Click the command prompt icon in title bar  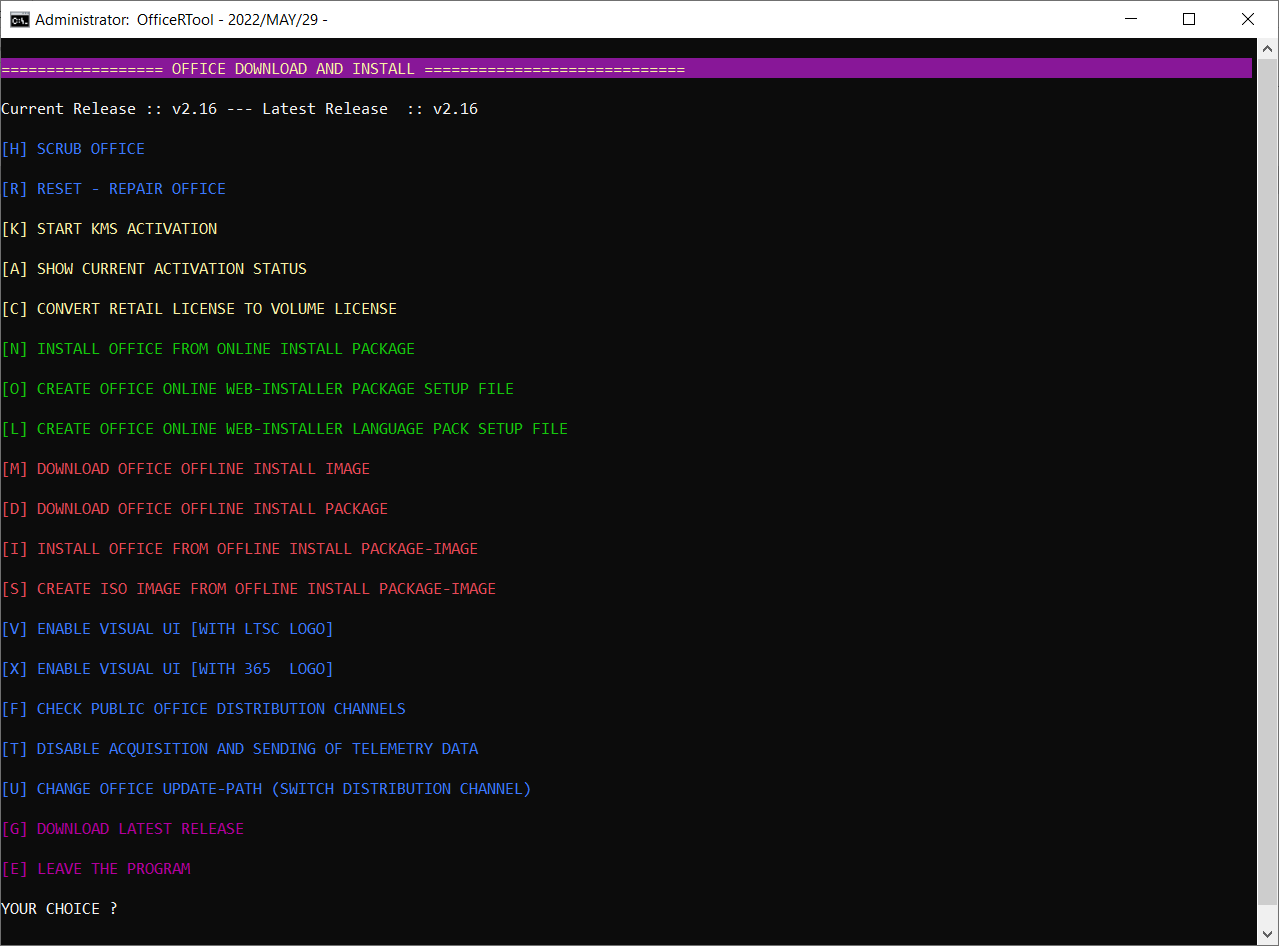pos(19,19)
